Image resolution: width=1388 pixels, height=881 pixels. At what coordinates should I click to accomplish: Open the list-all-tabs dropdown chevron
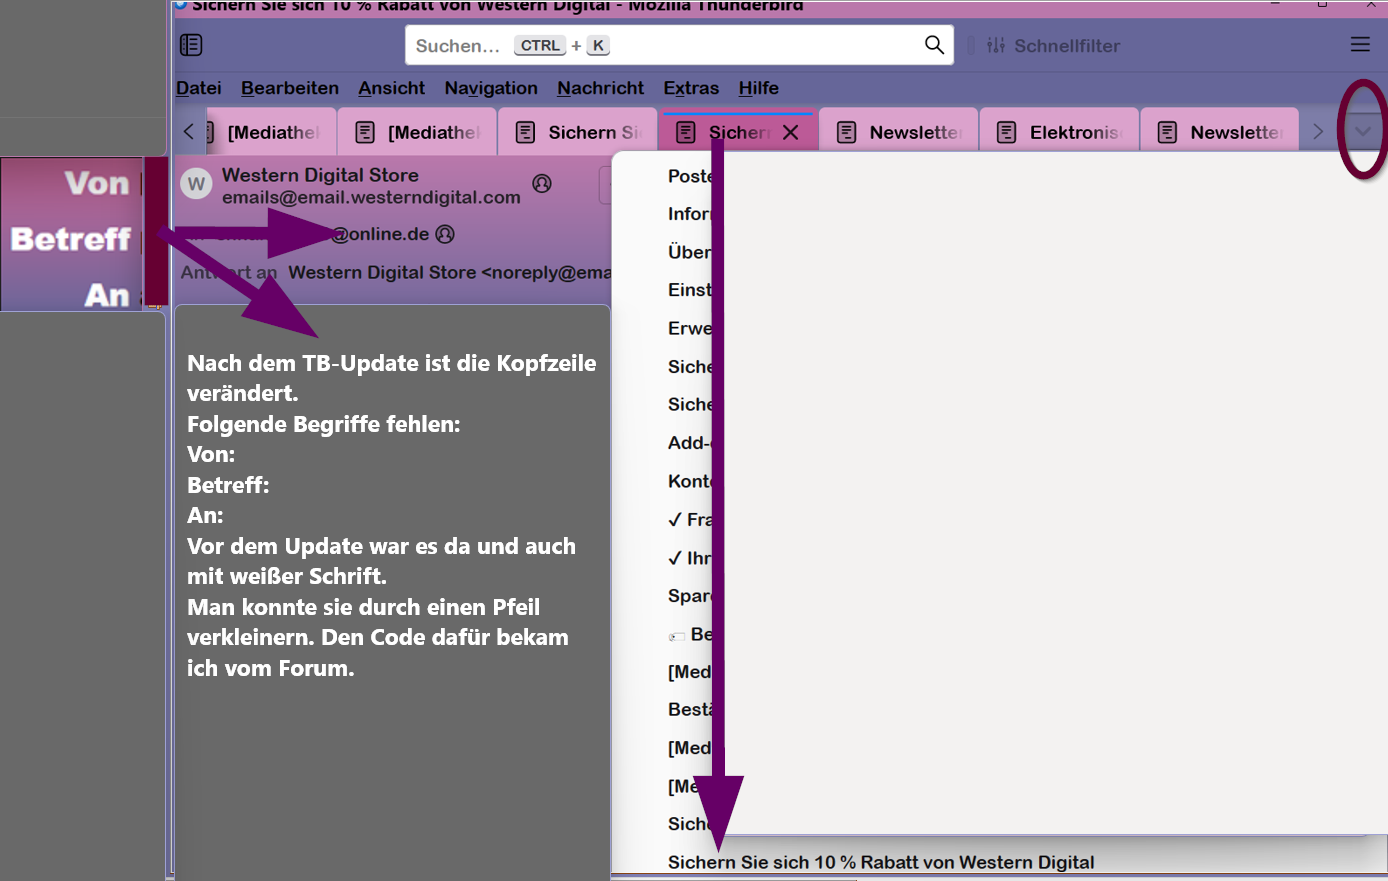tap(1362, 131)
